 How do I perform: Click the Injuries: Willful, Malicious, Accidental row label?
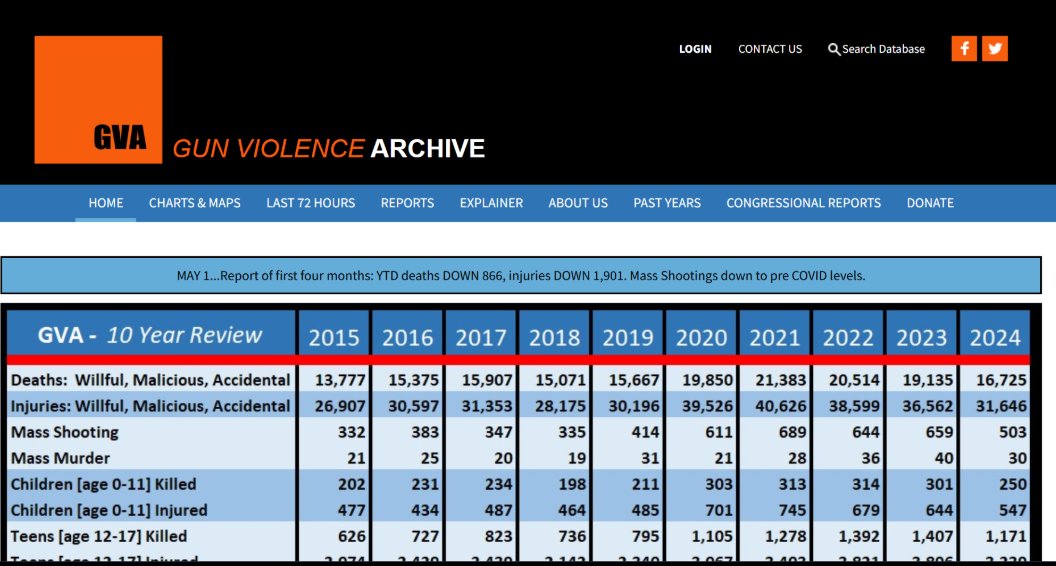150,406
